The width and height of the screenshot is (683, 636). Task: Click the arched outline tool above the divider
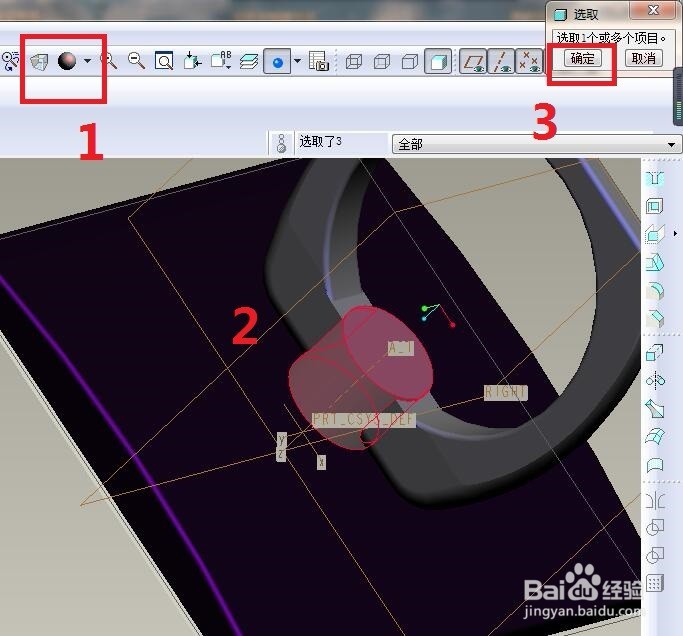655,465
